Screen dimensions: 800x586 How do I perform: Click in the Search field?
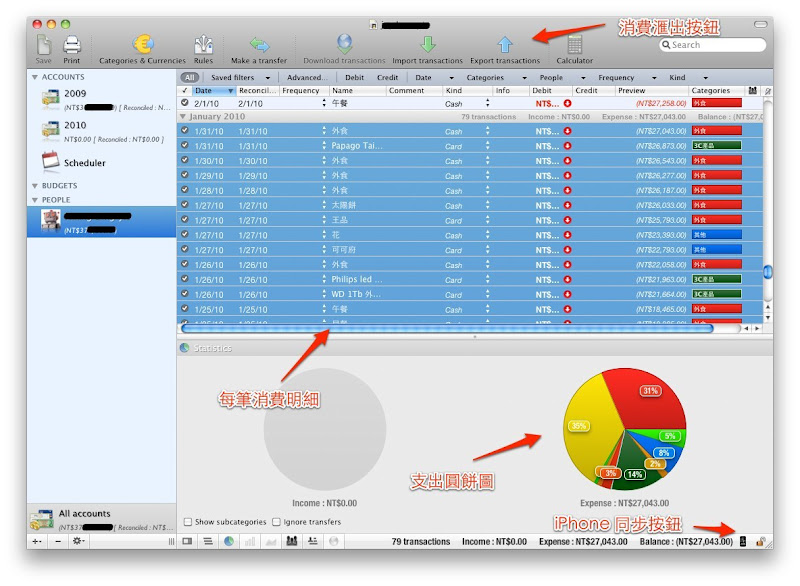[x=713, y=45]
